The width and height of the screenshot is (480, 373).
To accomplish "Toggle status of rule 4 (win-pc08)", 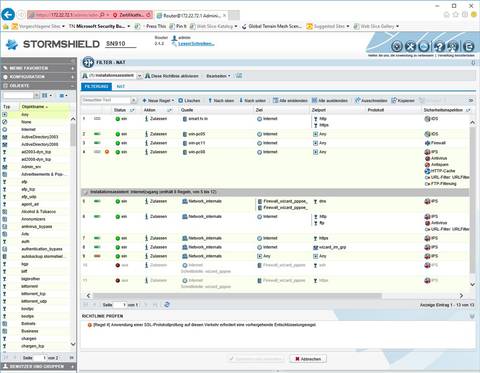I will pos(118,152).
